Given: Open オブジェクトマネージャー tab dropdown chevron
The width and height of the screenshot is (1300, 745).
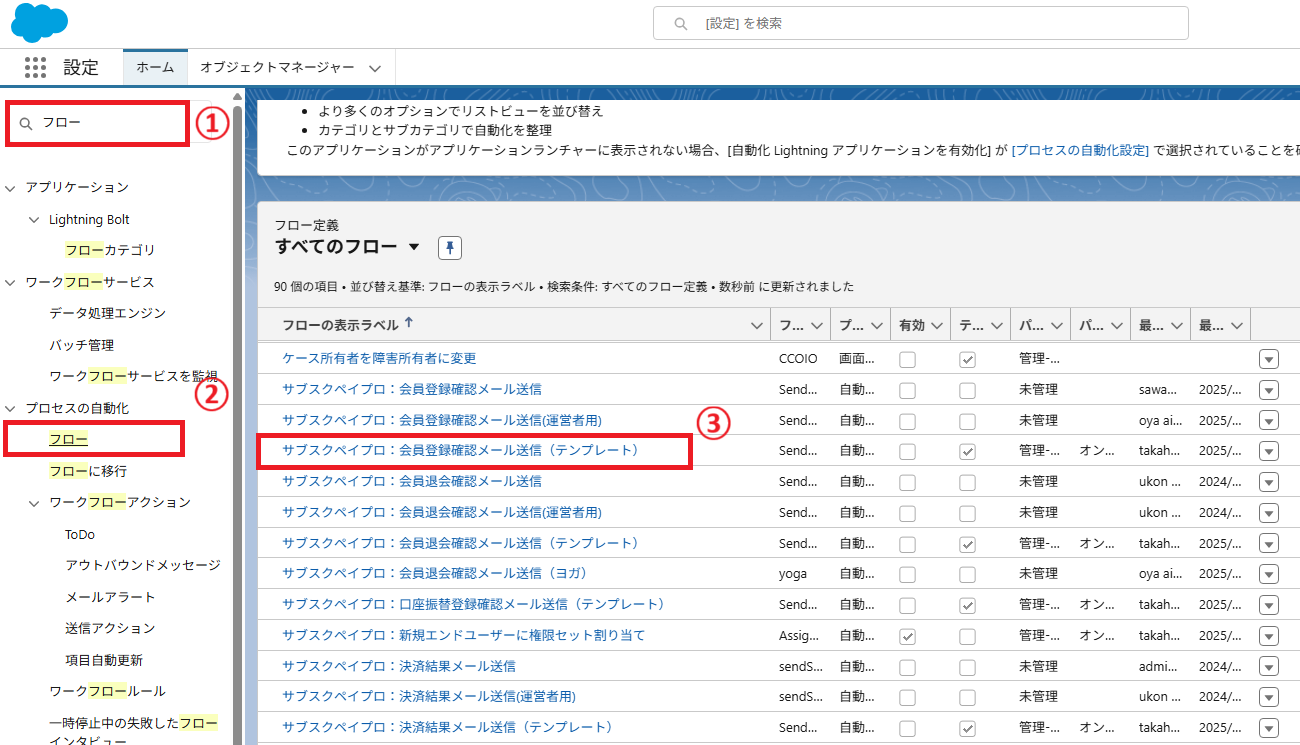Looking at the screenshot, I should pyautogui.click(x=375, y=68).
